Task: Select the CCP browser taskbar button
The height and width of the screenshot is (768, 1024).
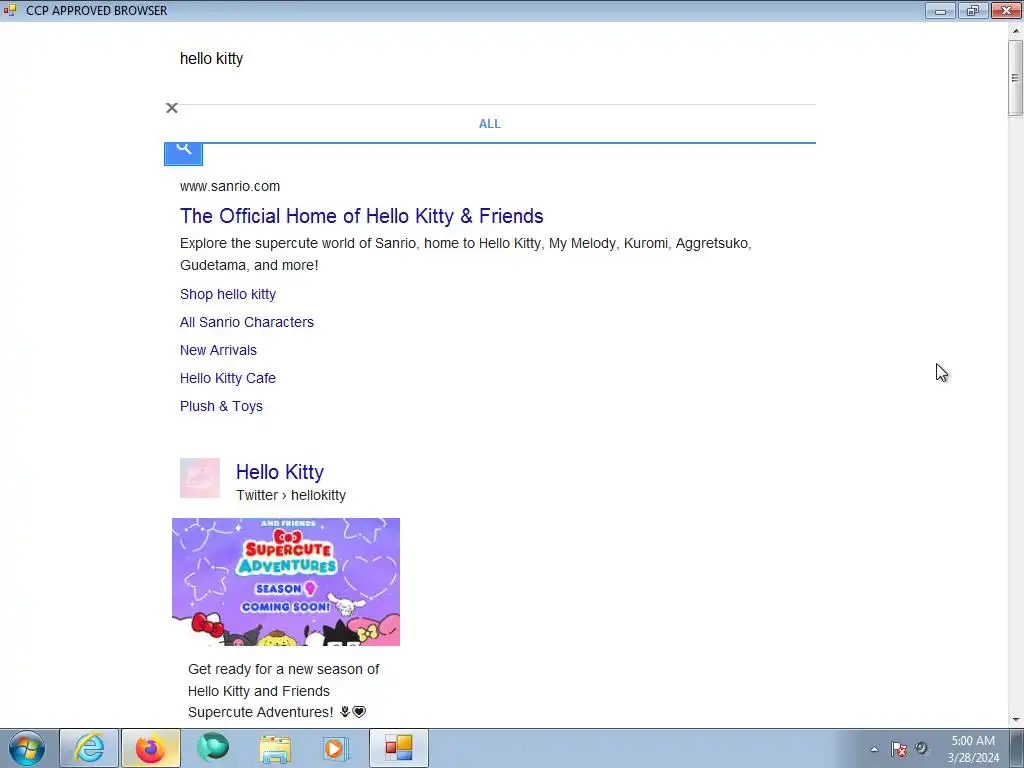Action: [399, 748]
